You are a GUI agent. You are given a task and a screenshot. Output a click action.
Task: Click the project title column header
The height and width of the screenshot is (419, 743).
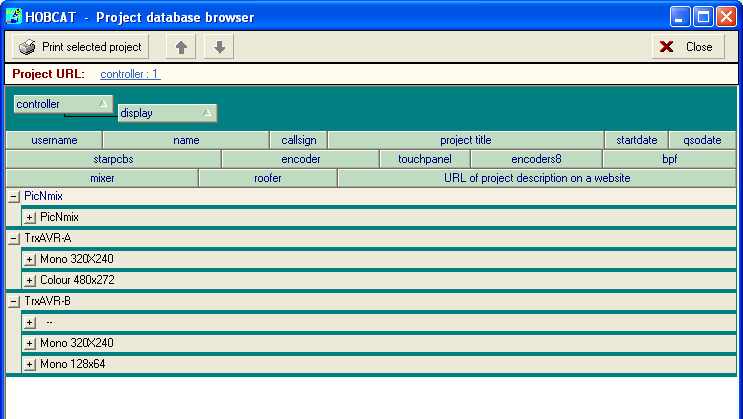tap(465, 140)
